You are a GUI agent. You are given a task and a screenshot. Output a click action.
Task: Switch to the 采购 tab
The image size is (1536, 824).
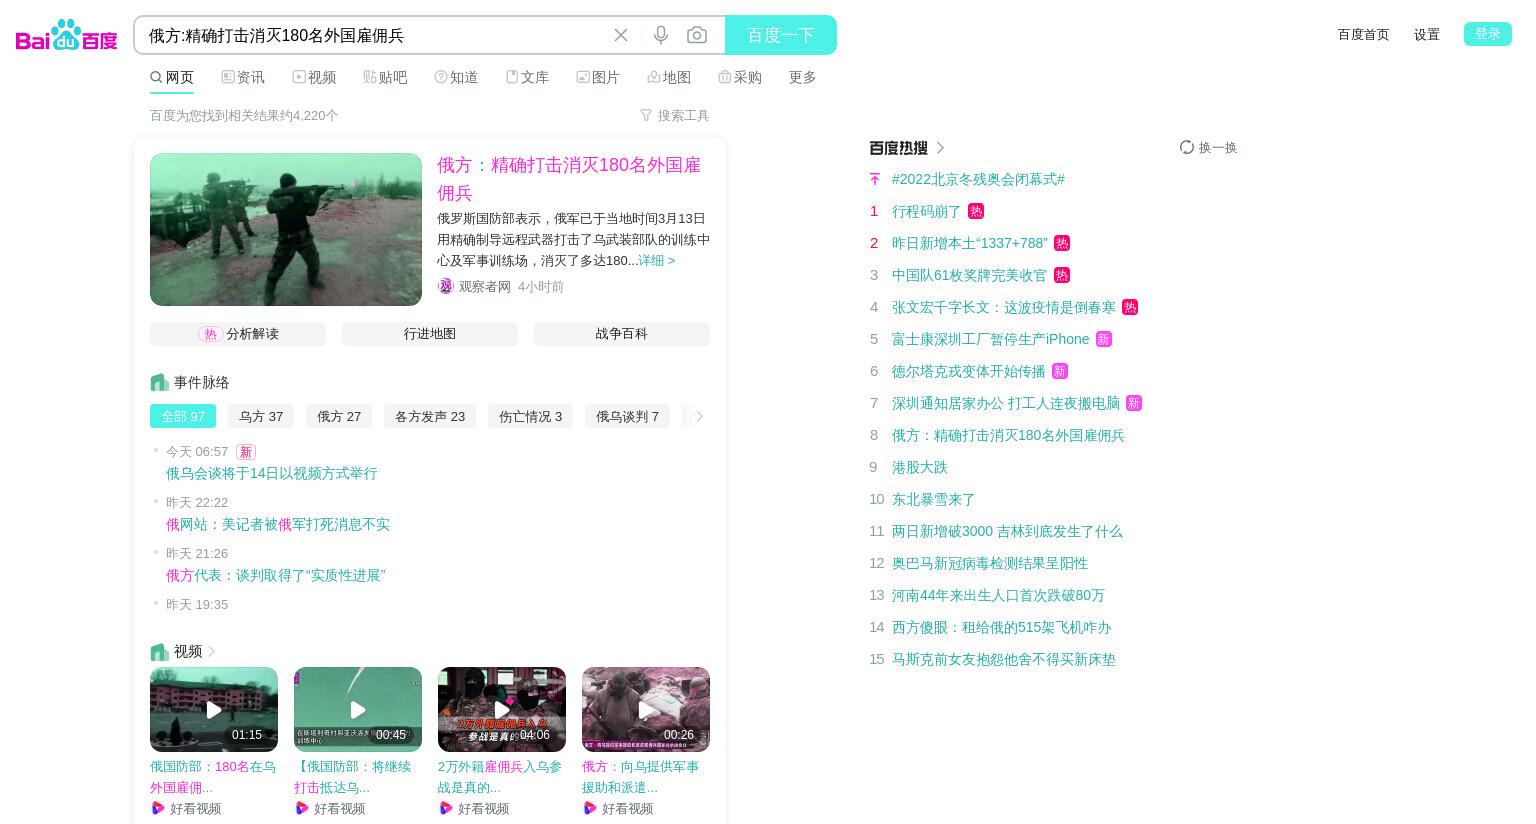(x=740, y=77)
